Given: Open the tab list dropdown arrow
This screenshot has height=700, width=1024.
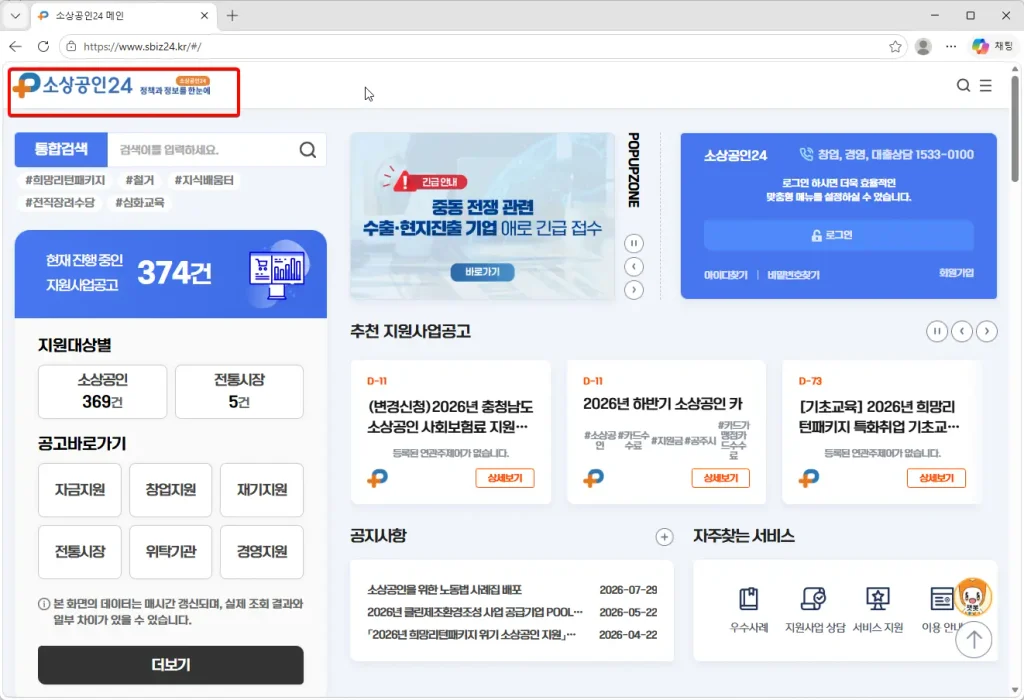Looking at the screenshot, I should point(16,16).
